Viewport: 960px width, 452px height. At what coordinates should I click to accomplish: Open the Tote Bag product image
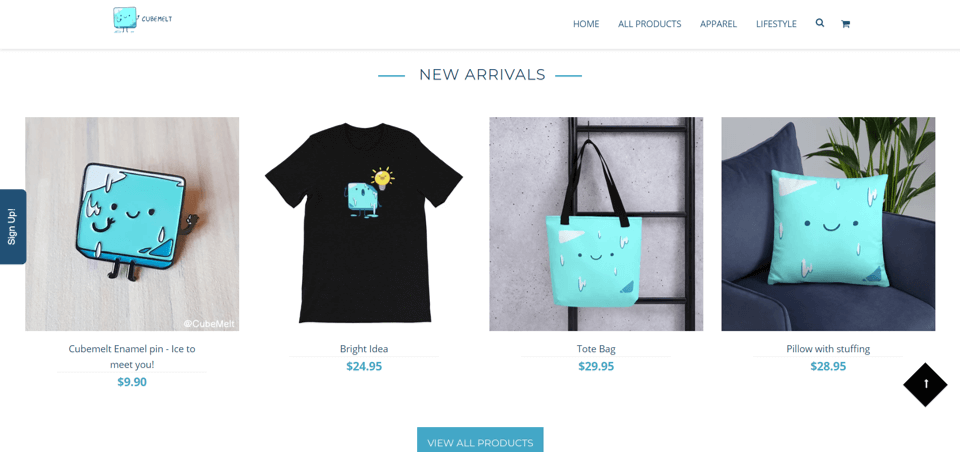596,224
